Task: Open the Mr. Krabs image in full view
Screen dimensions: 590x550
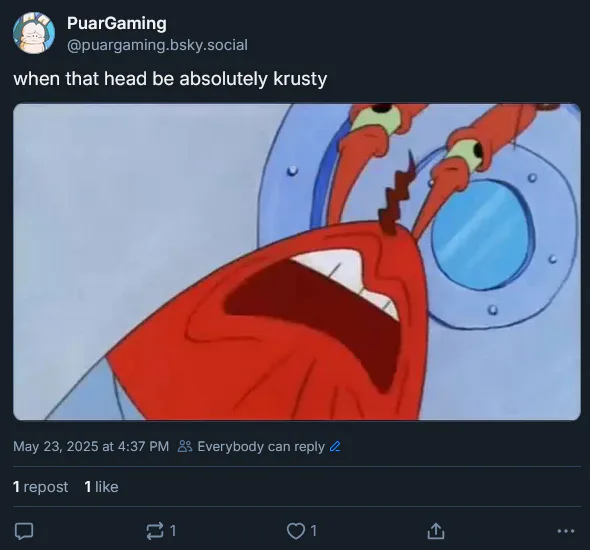Action: pos(297,262)
